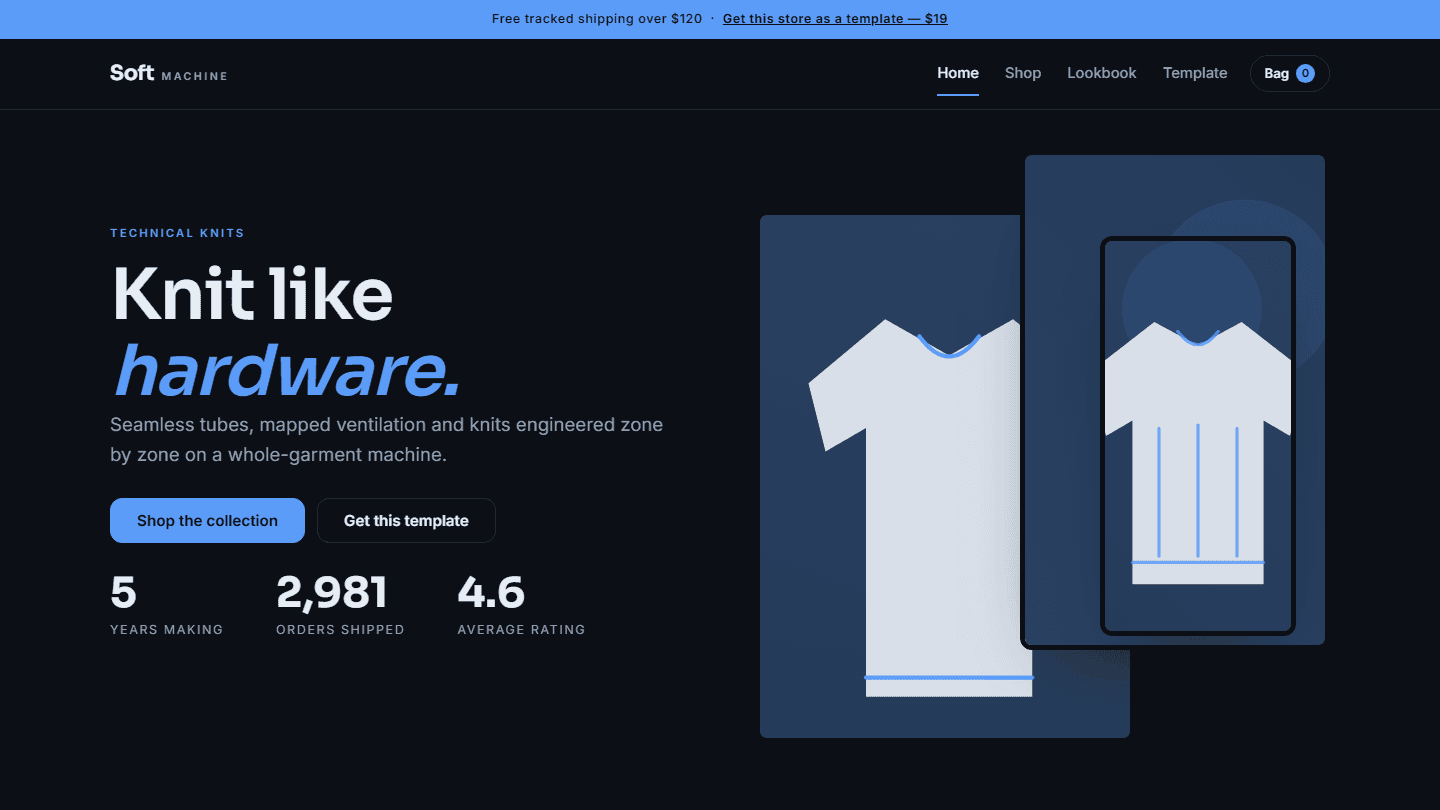Click the 'YEARS MAKING' label
The height and width of the screenshot is (810, 1440).
166,630
